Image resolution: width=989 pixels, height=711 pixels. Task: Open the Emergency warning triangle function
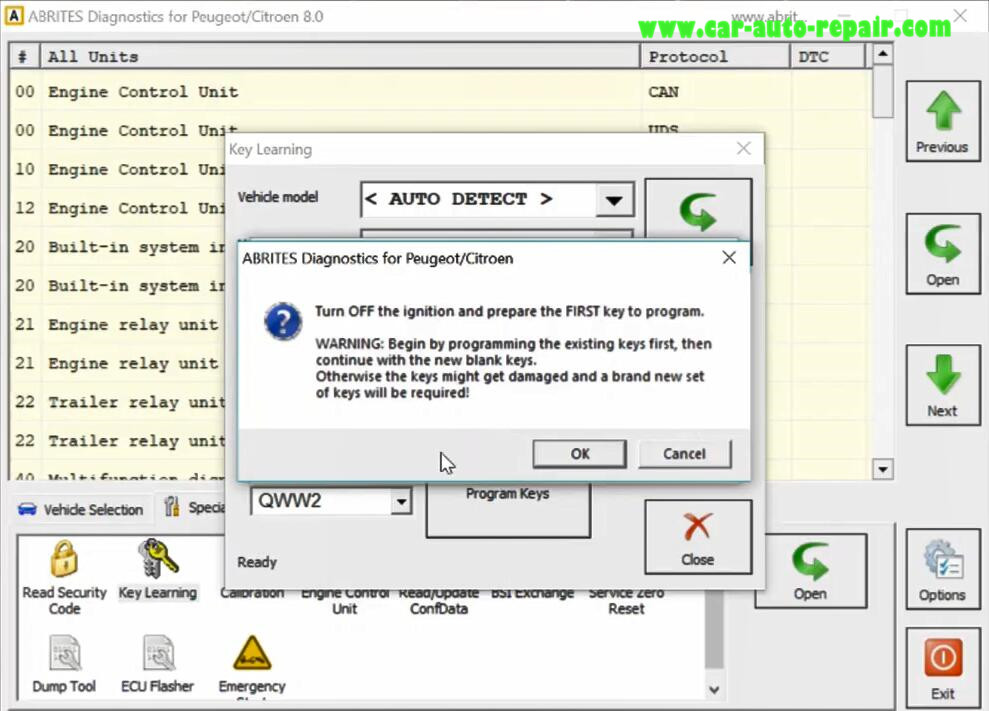click(252, 666)
